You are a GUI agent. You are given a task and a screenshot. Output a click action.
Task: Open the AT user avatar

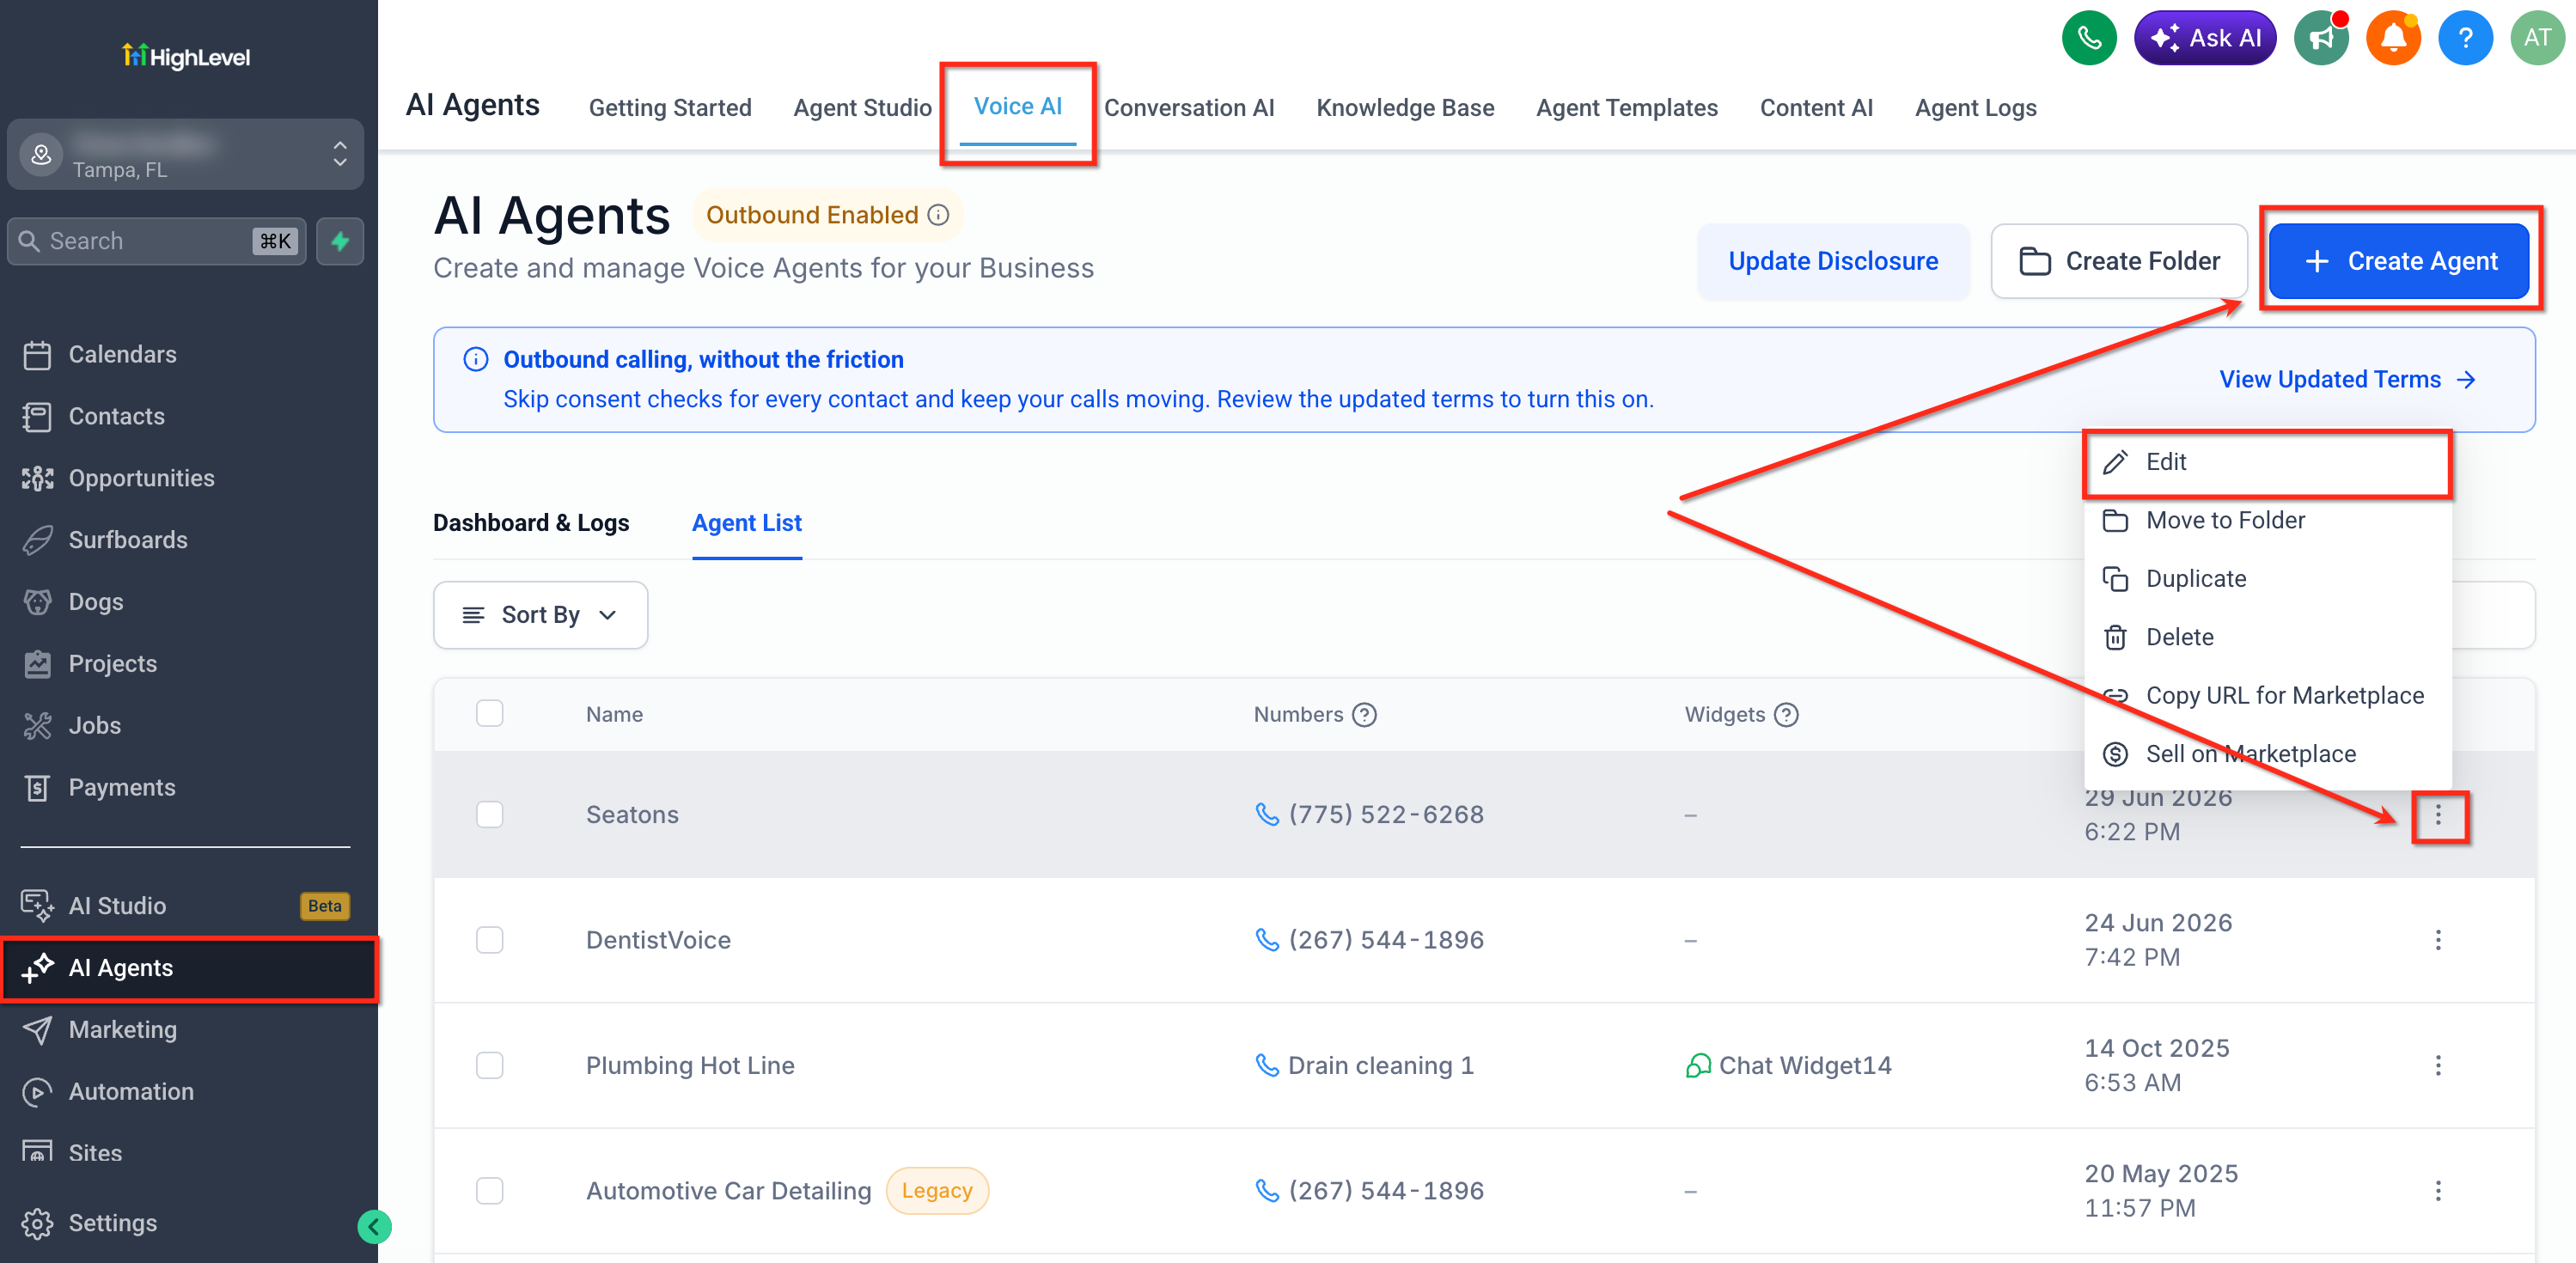2537,38
